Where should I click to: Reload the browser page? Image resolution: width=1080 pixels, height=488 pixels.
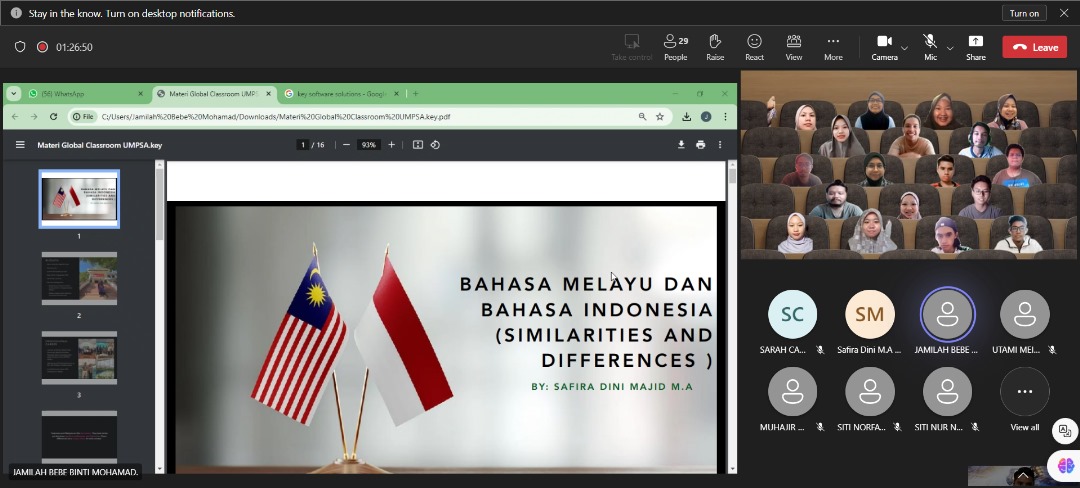tap(53, 116)
